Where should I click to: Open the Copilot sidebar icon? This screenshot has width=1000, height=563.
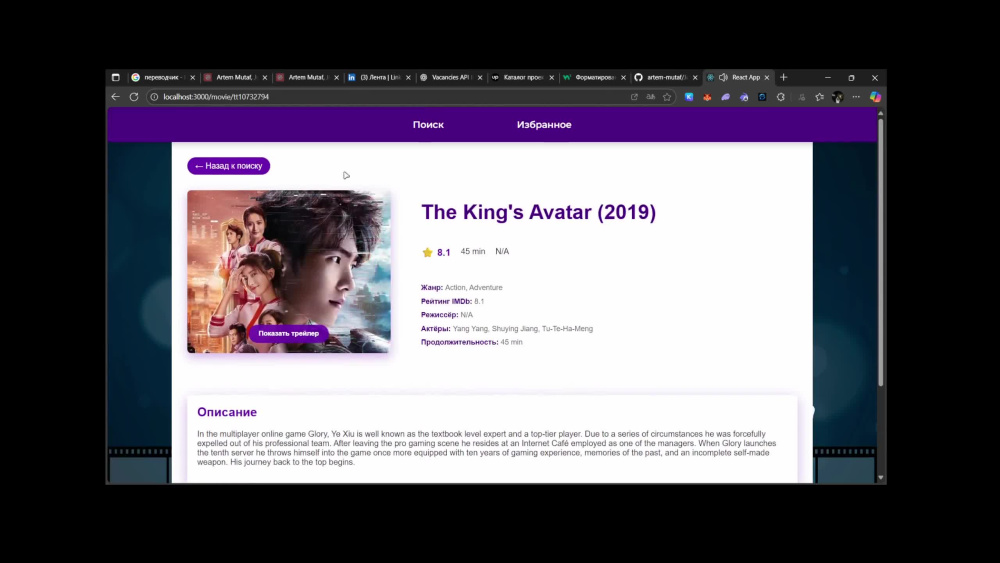point(876,97)
